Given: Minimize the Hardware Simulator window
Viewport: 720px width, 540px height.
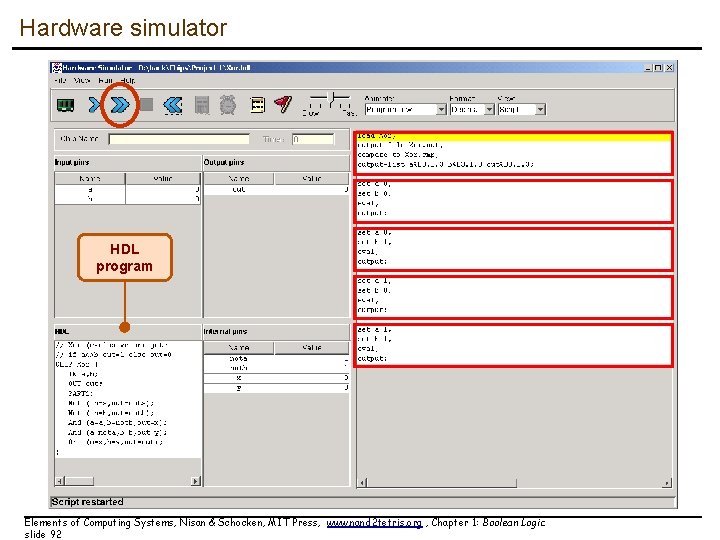Looking at the screenshot, I should (x=648, y=68).
